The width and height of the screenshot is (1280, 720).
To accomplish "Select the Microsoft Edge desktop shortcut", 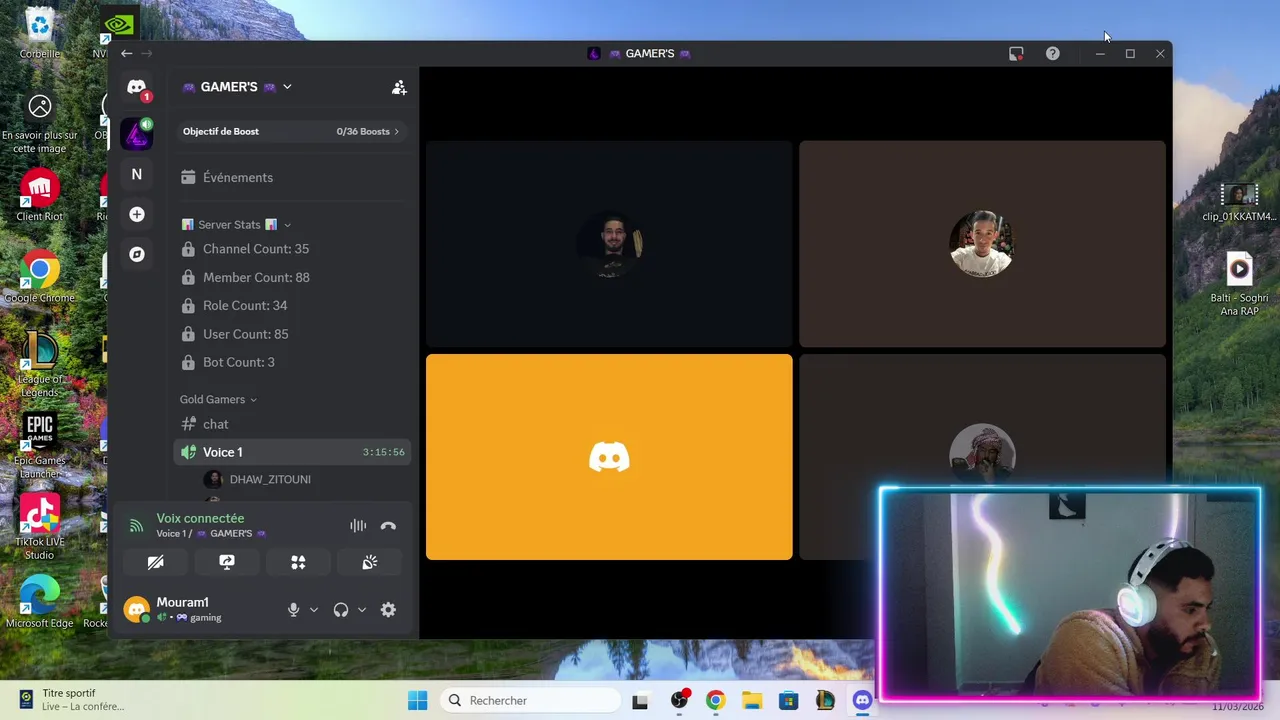I will (x=40, y=603).
